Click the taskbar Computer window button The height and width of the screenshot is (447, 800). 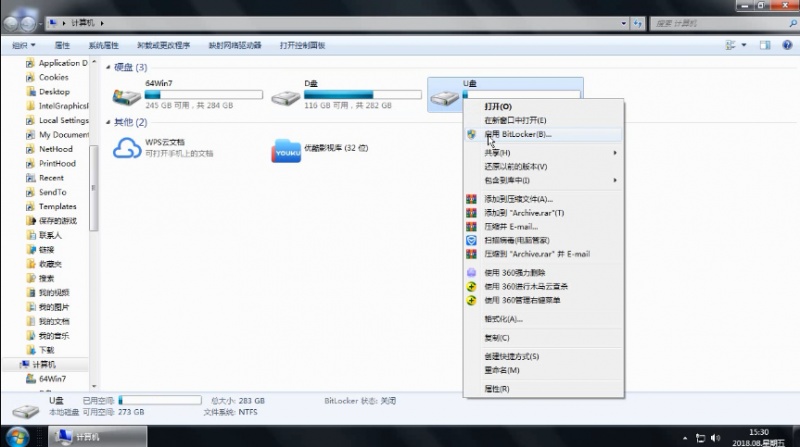click(x=97, y=437)
